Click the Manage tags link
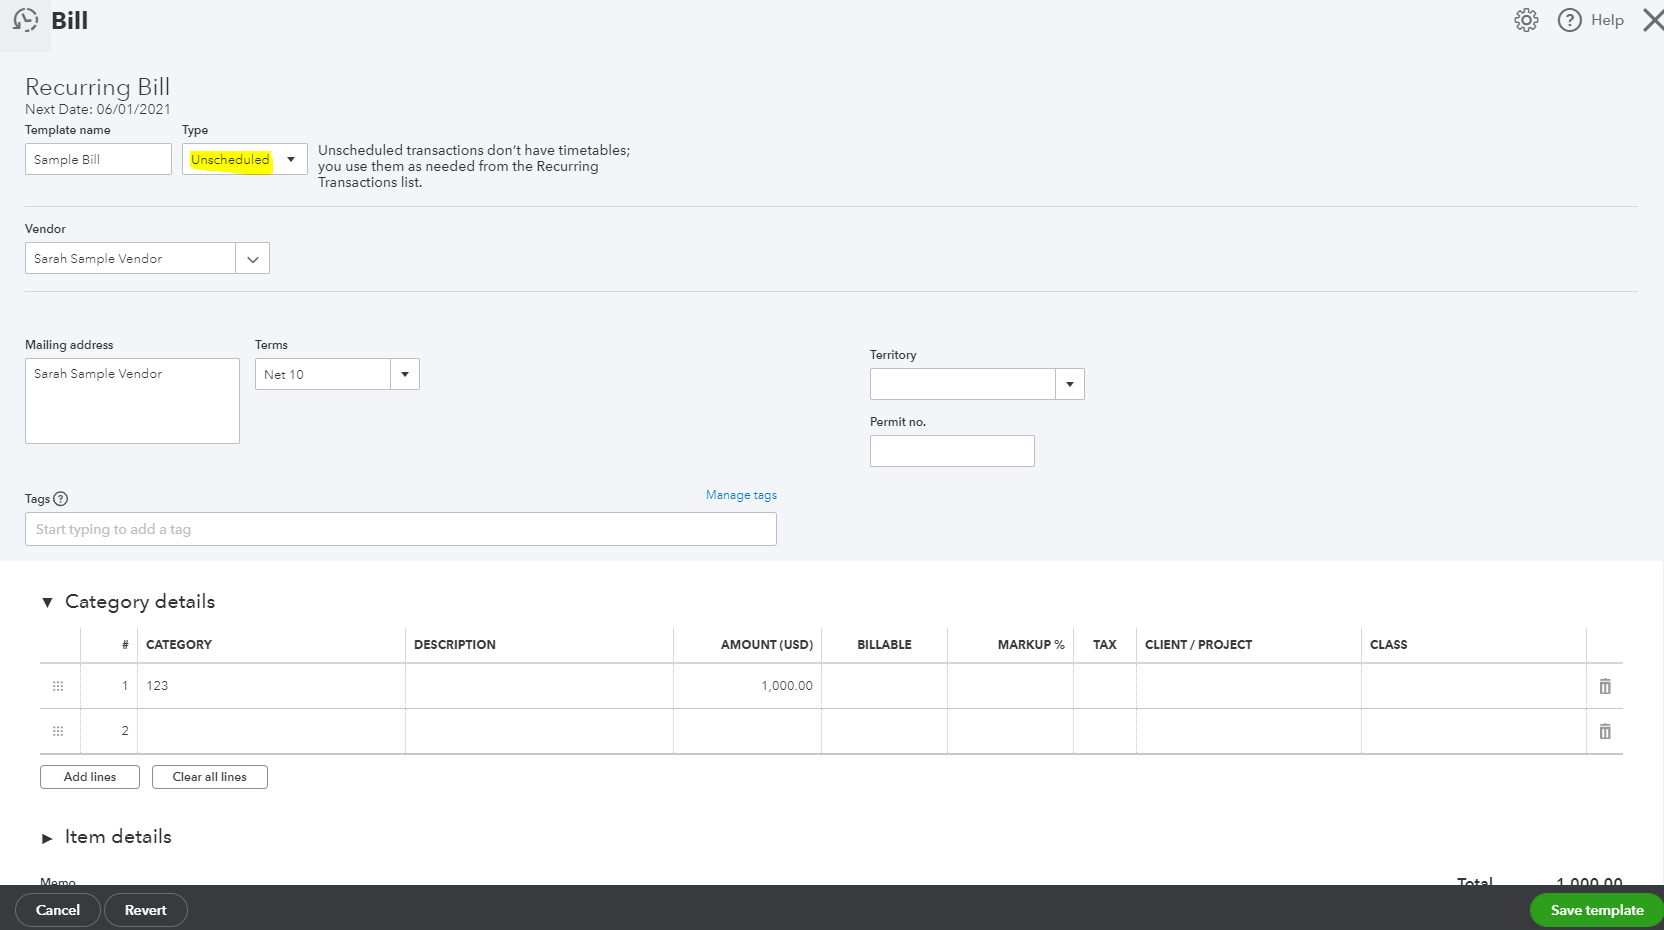 (x=740, y=495)
